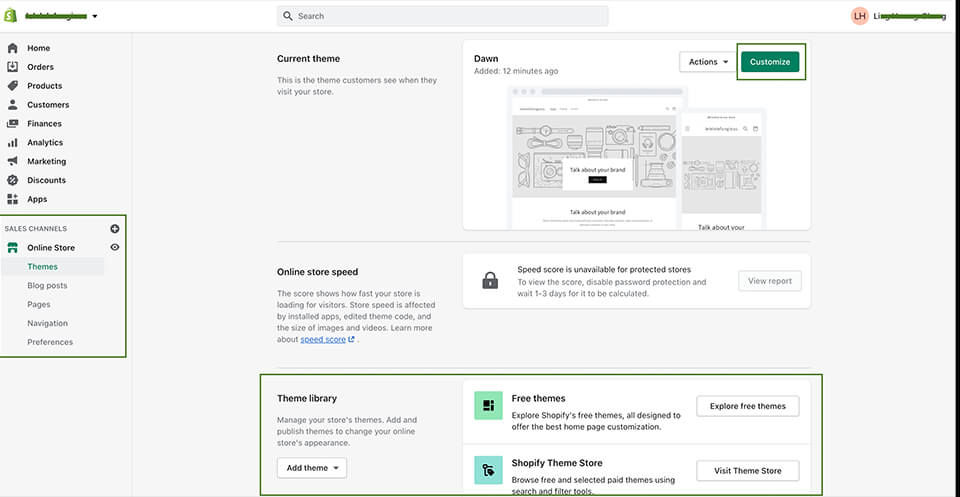
Task: Follow the speed score link
Action: point(323,340)
